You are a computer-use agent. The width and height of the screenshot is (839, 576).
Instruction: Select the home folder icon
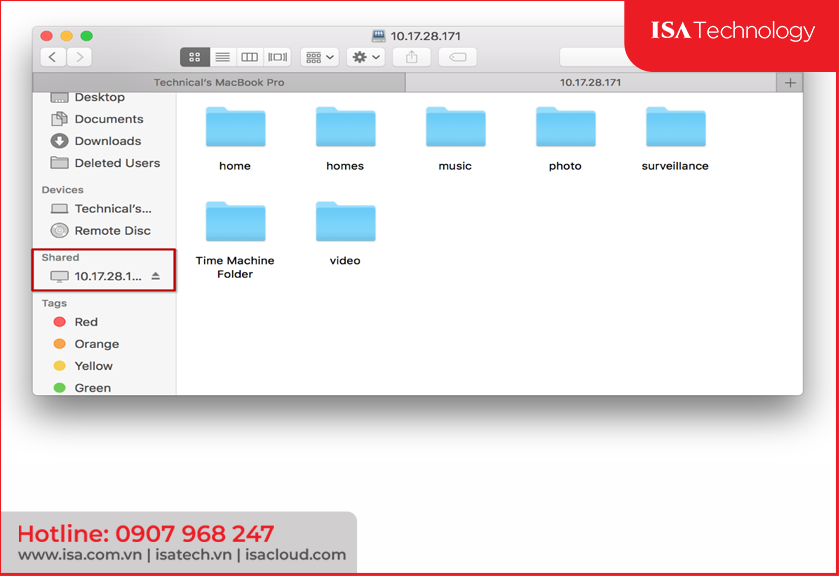[235, 127]
